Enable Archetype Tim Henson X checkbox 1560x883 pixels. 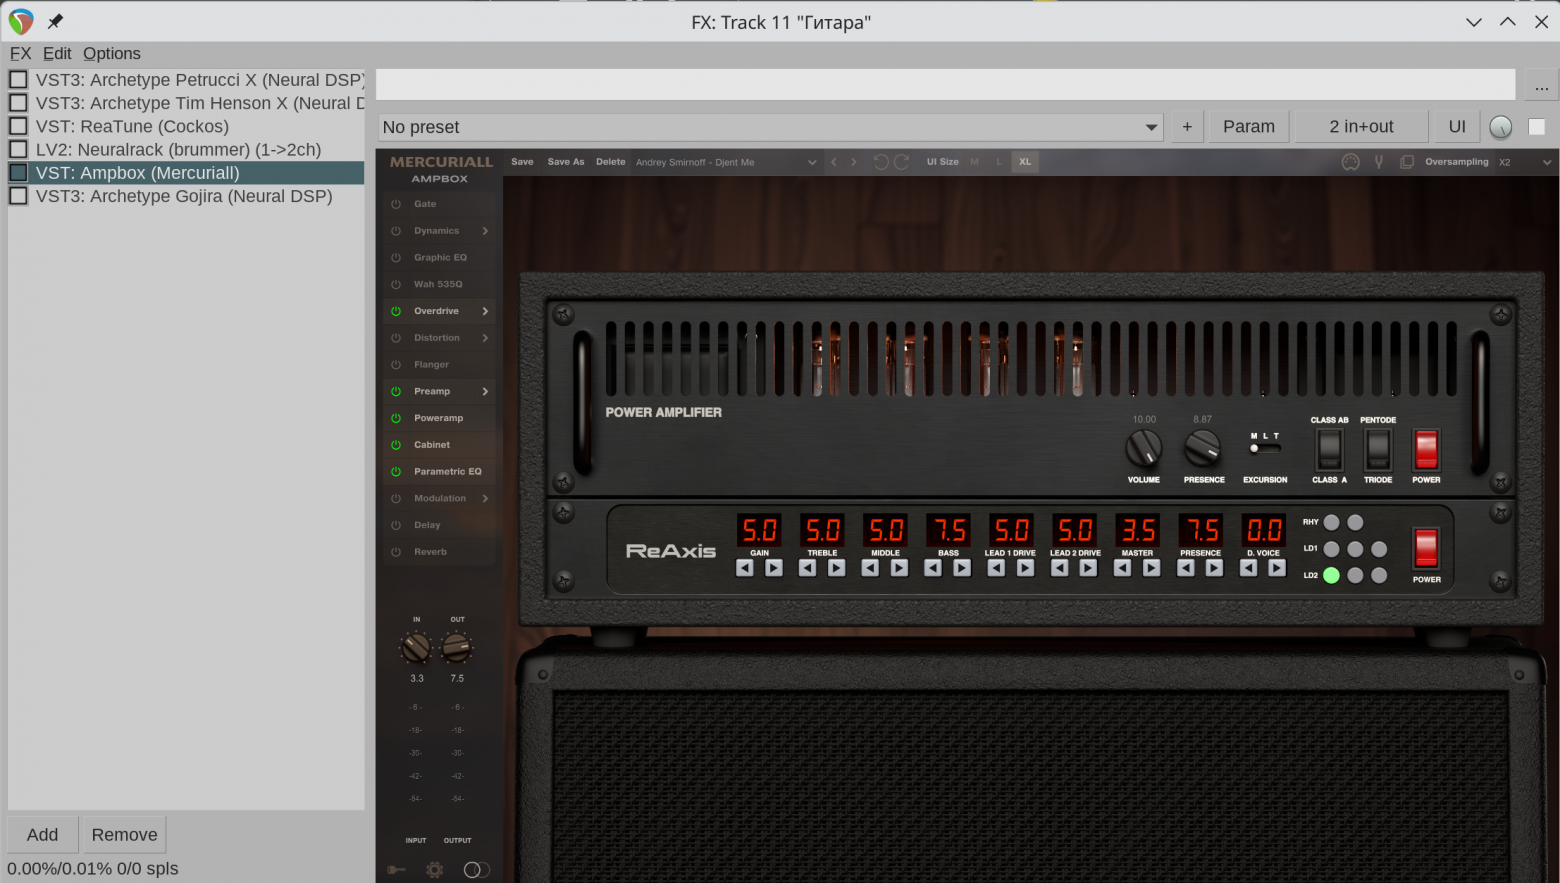18,102
